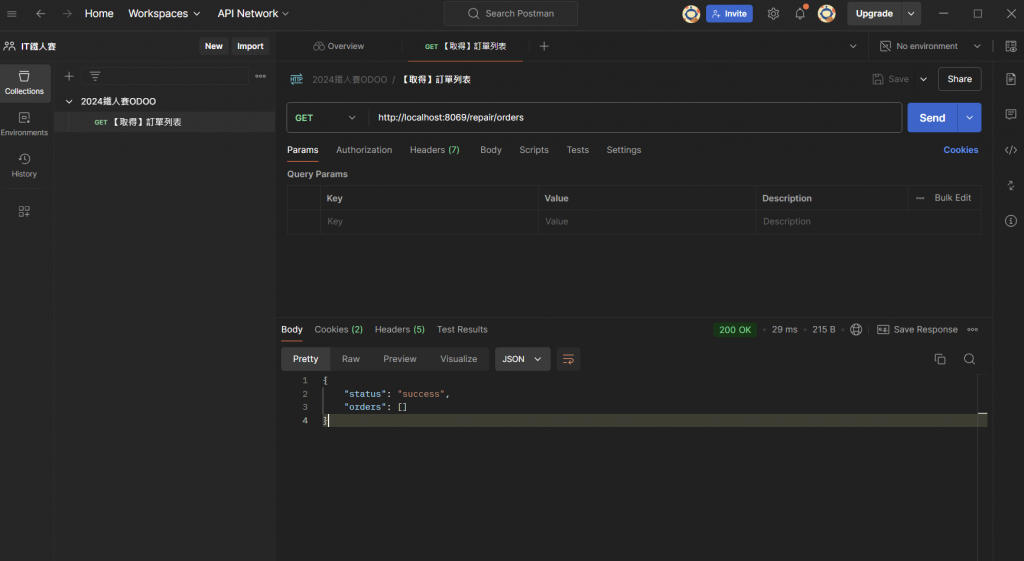Focus the Search Postman field

[x=511, y=14]
